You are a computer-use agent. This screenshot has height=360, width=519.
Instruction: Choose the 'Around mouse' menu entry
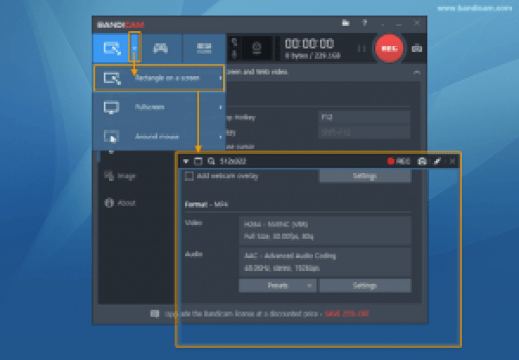pyautogui.click(x=159, y=136)
